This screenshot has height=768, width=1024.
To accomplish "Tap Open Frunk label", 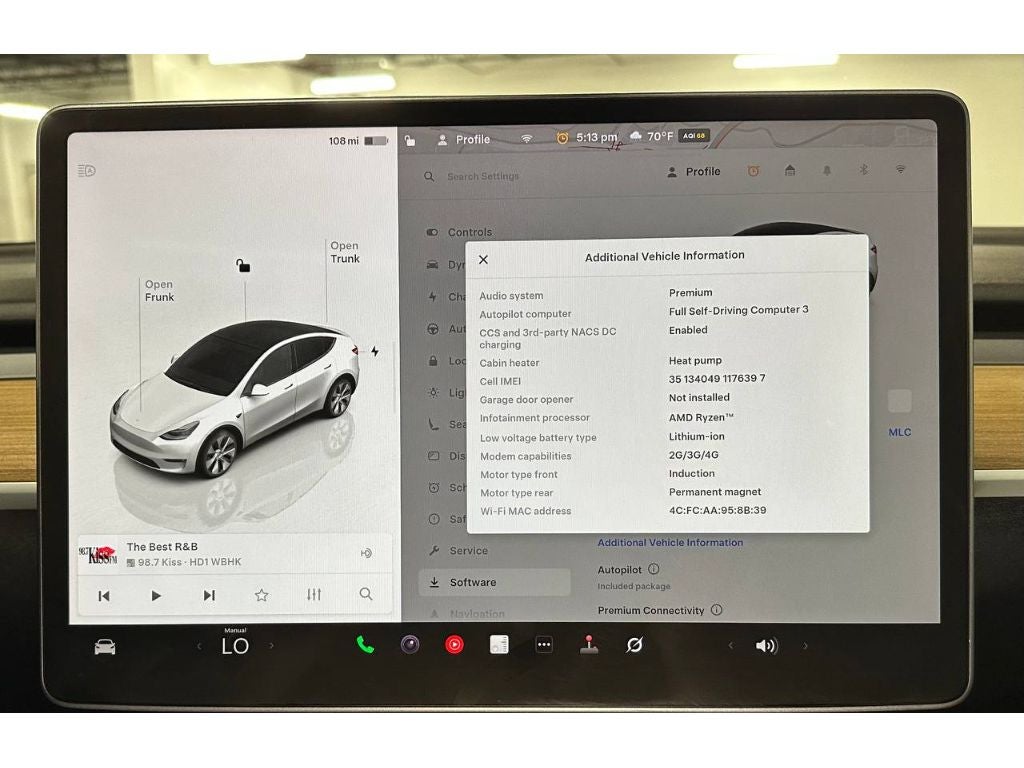I will [159, 291].
